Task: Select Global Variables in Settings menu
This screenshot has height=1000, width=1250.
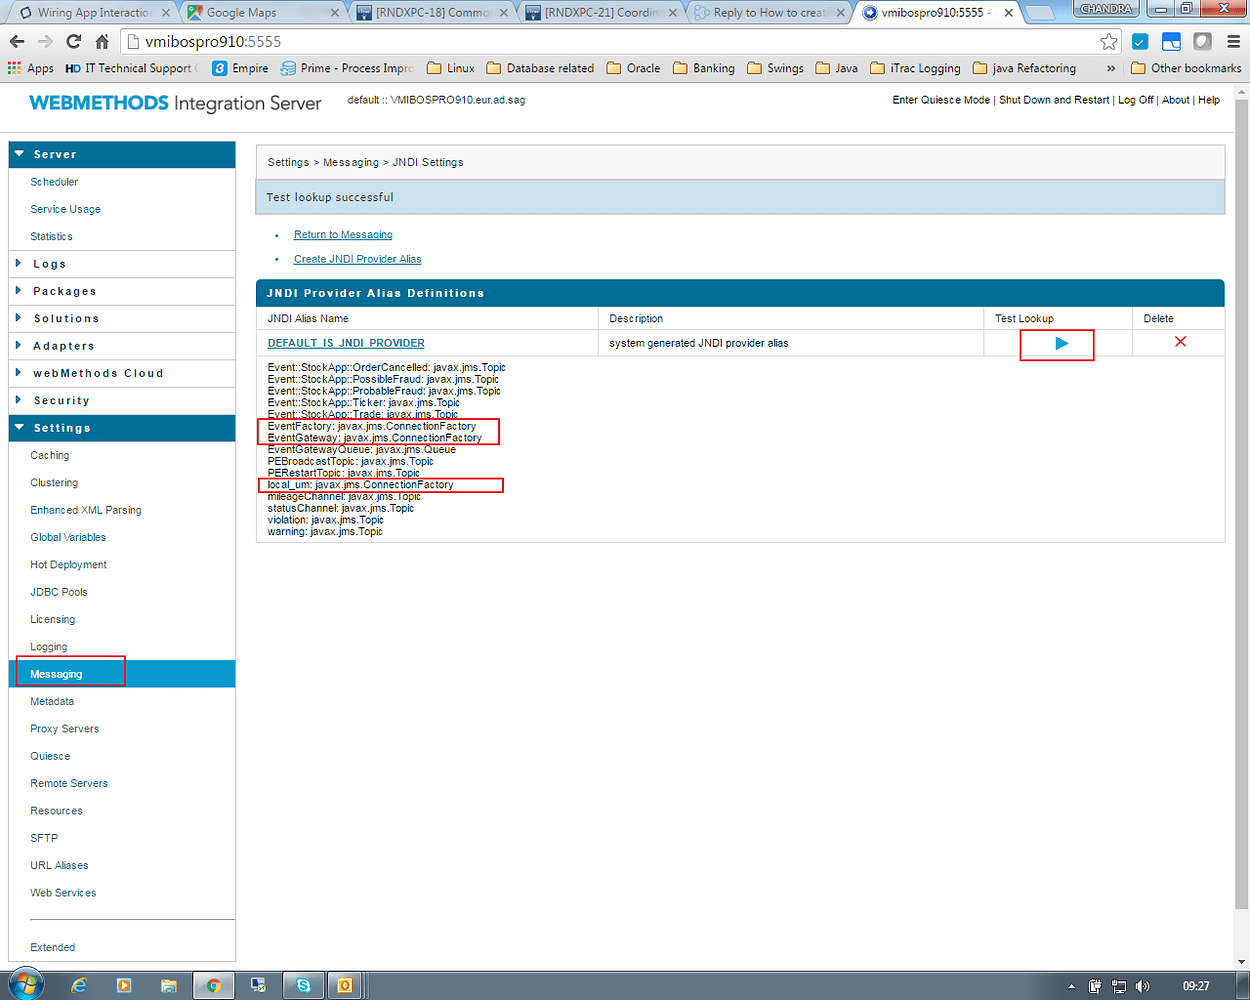Action: tap(68, 537)
